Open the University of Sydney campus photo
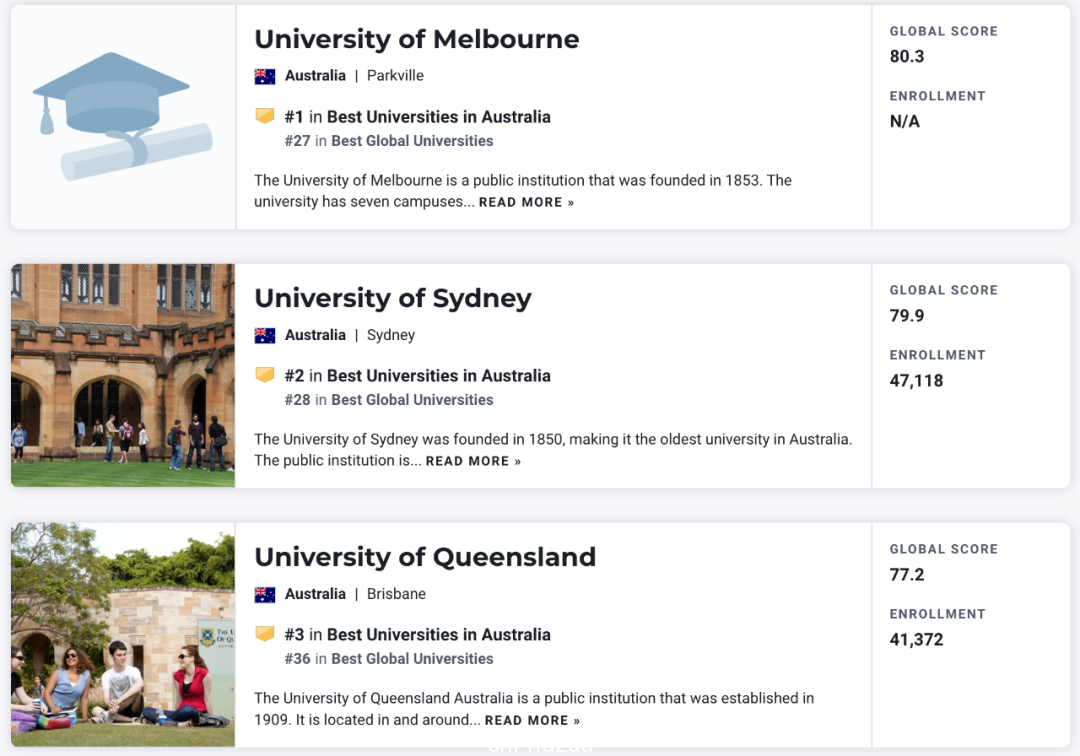The width and height of the screenshot is (1080, 756). [123, 375]
